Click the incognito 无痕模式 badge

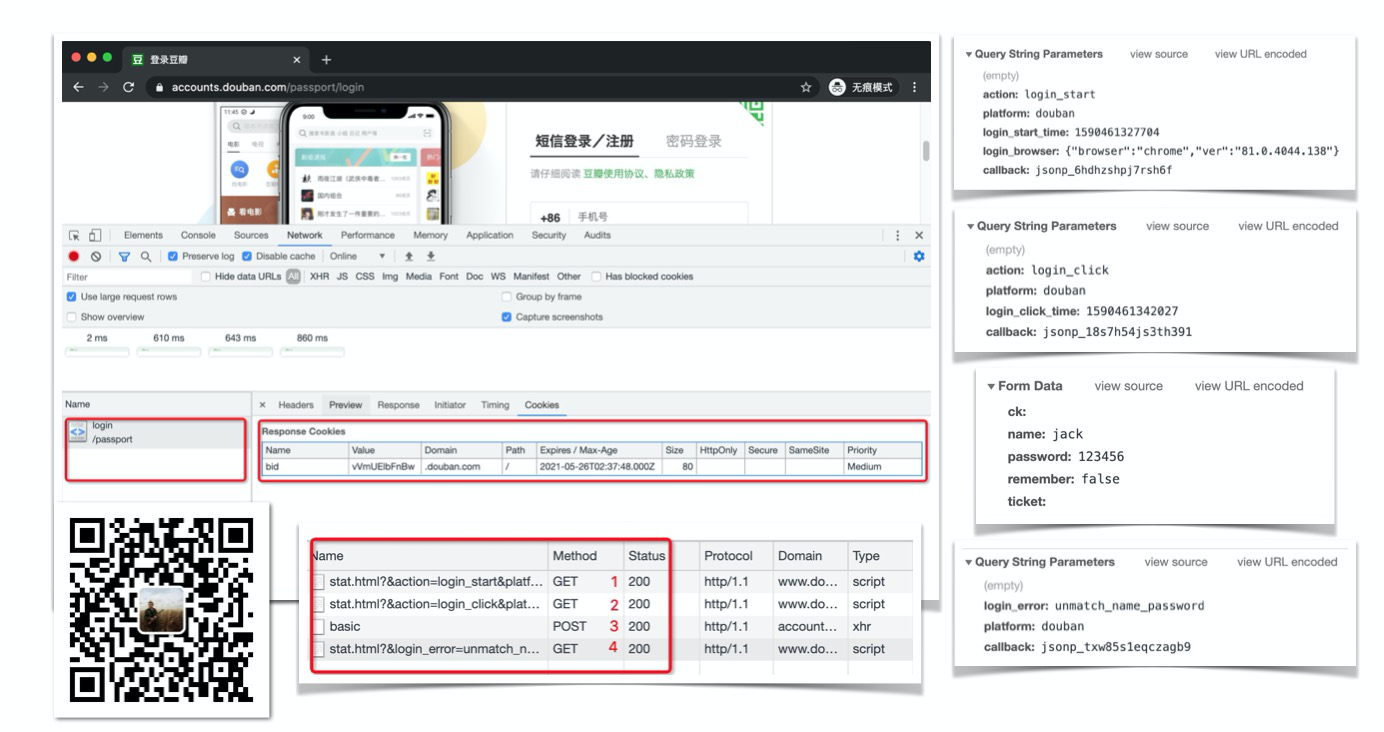tap(862, 87)
